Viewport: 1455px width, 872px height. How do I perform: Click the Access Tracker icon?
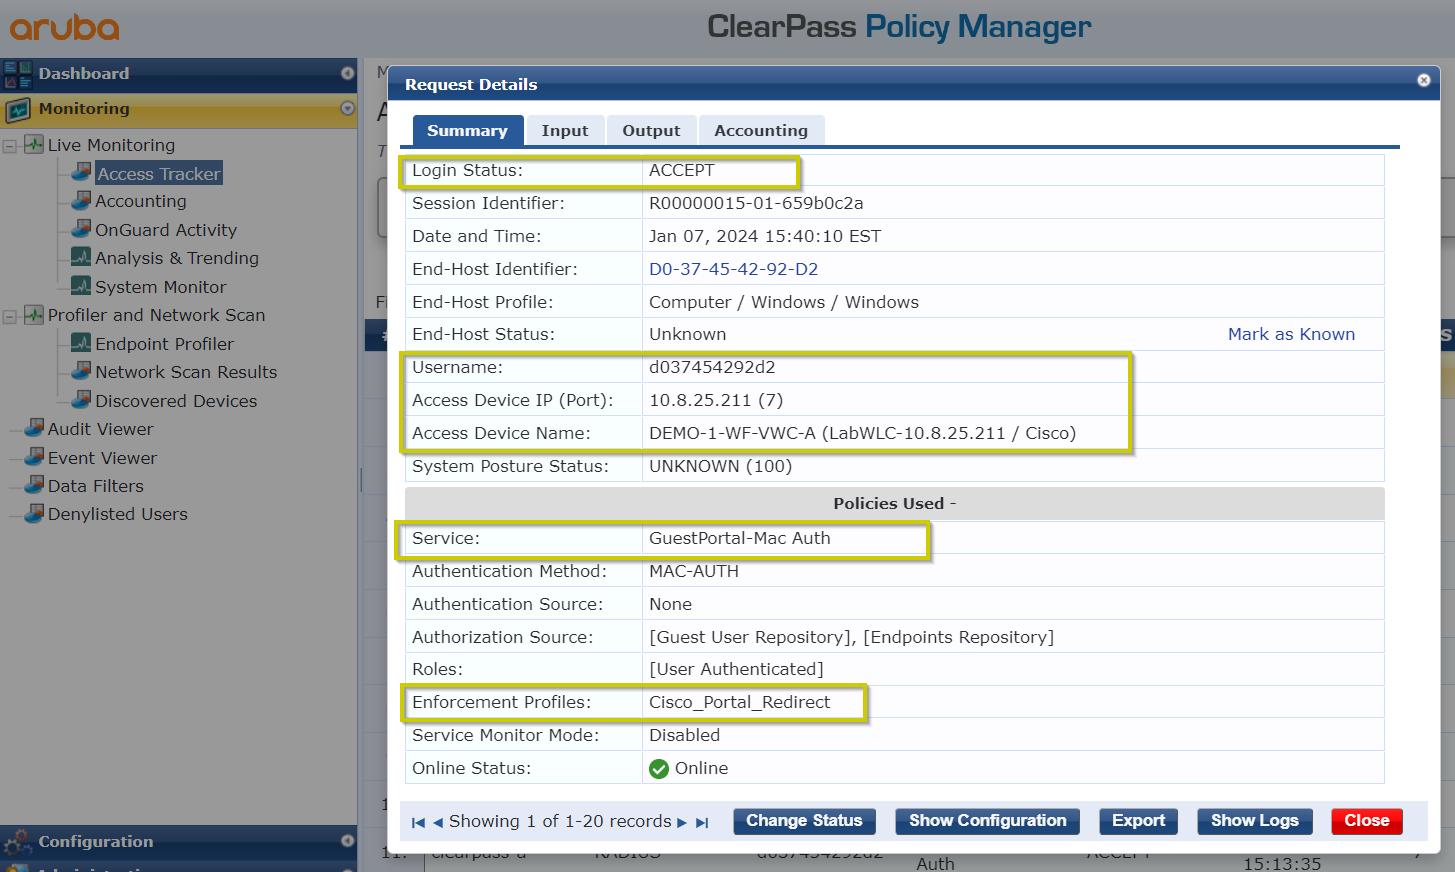pos(82,172)
